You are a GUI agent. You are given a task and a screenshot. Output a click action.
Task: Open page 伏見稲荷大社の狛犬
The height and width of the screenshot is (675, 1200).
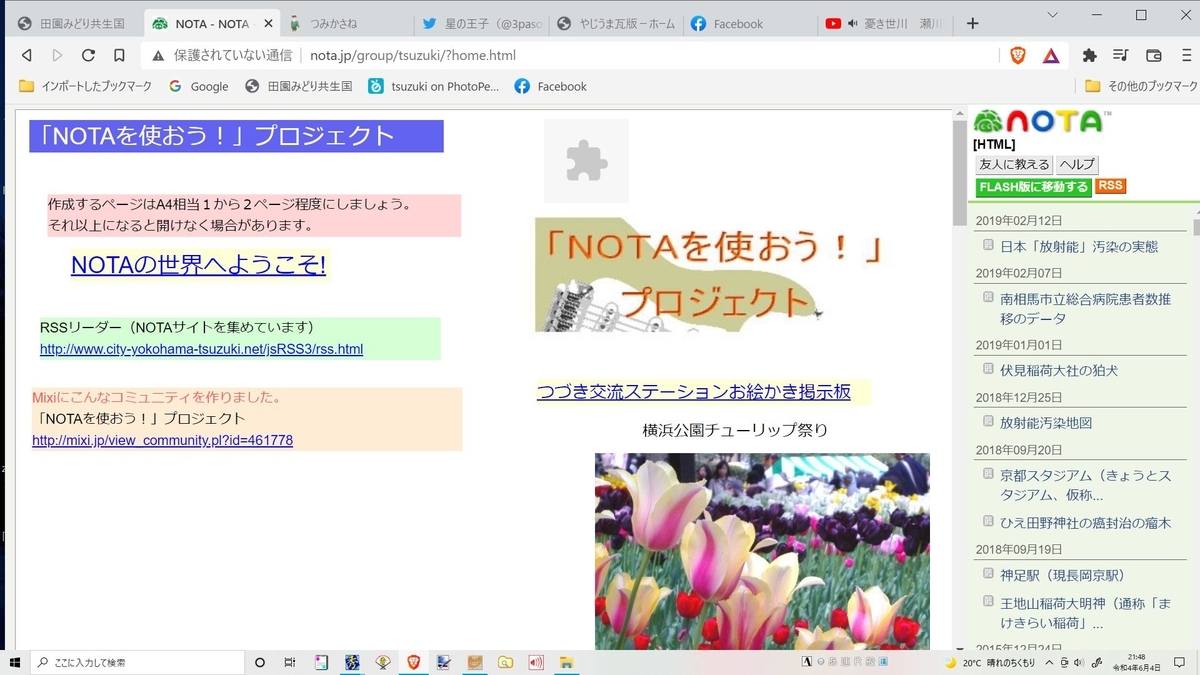(x=1059, y=370)
